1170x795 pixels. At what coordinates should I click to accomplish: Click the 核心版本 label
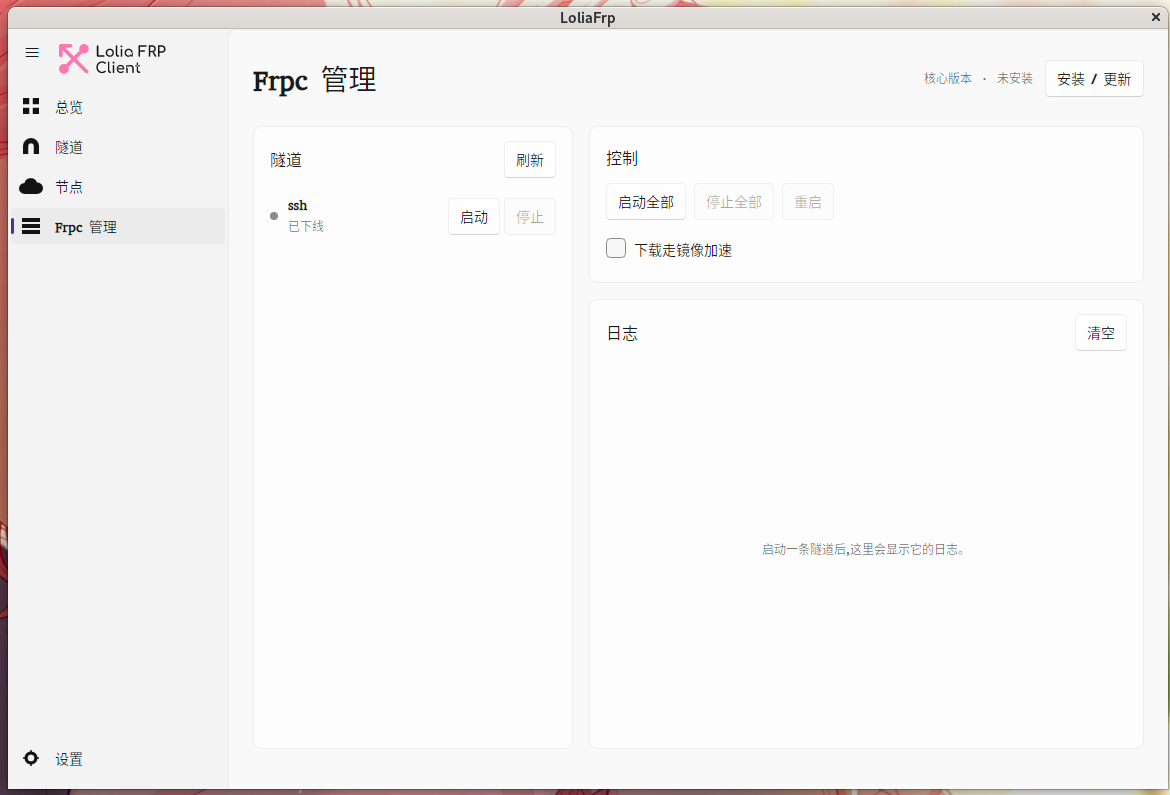point(948,78)
